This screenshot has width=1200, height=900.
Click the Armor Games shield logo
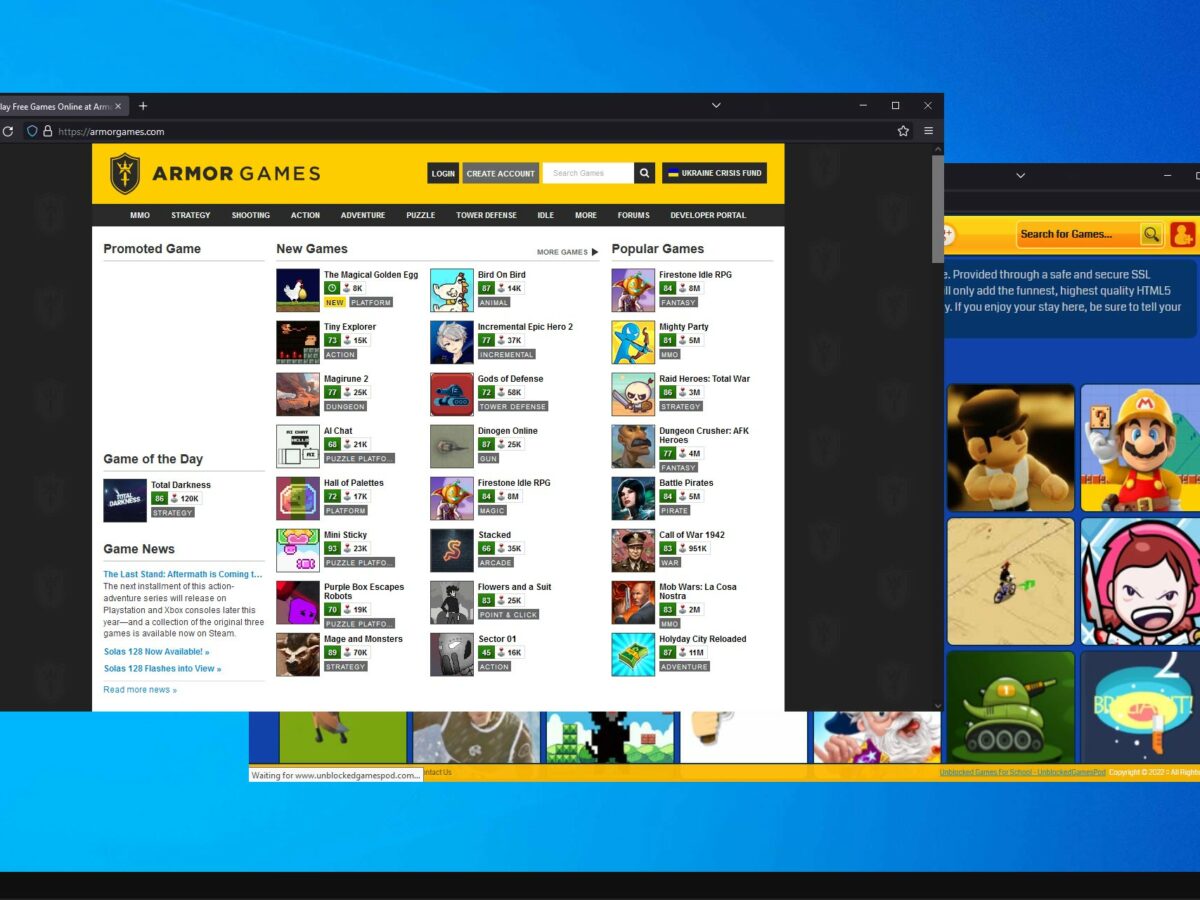(125, 173)
